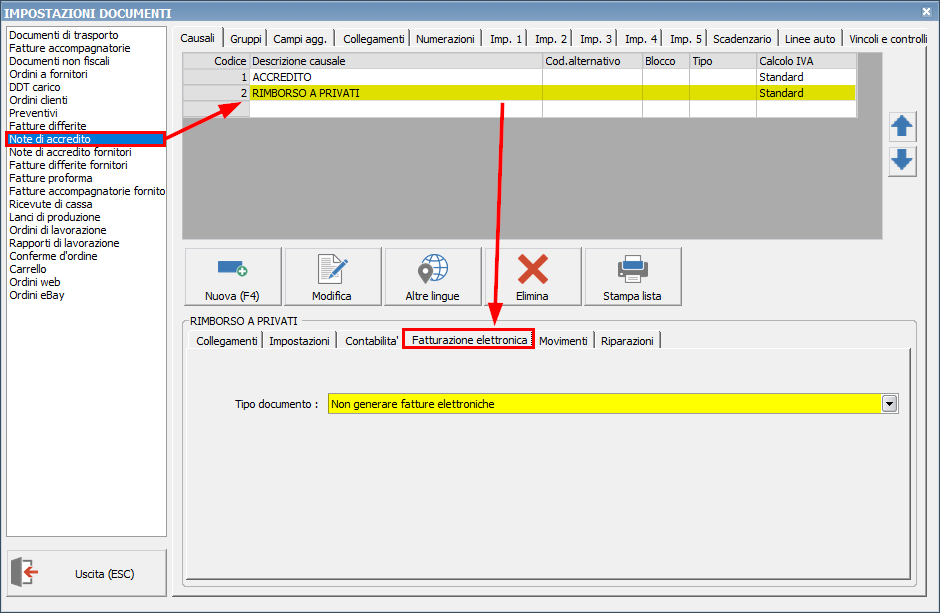Select the RIMBORSO A PRIVATI row
This screenshot has height=613, width=940.
(519, 93)
